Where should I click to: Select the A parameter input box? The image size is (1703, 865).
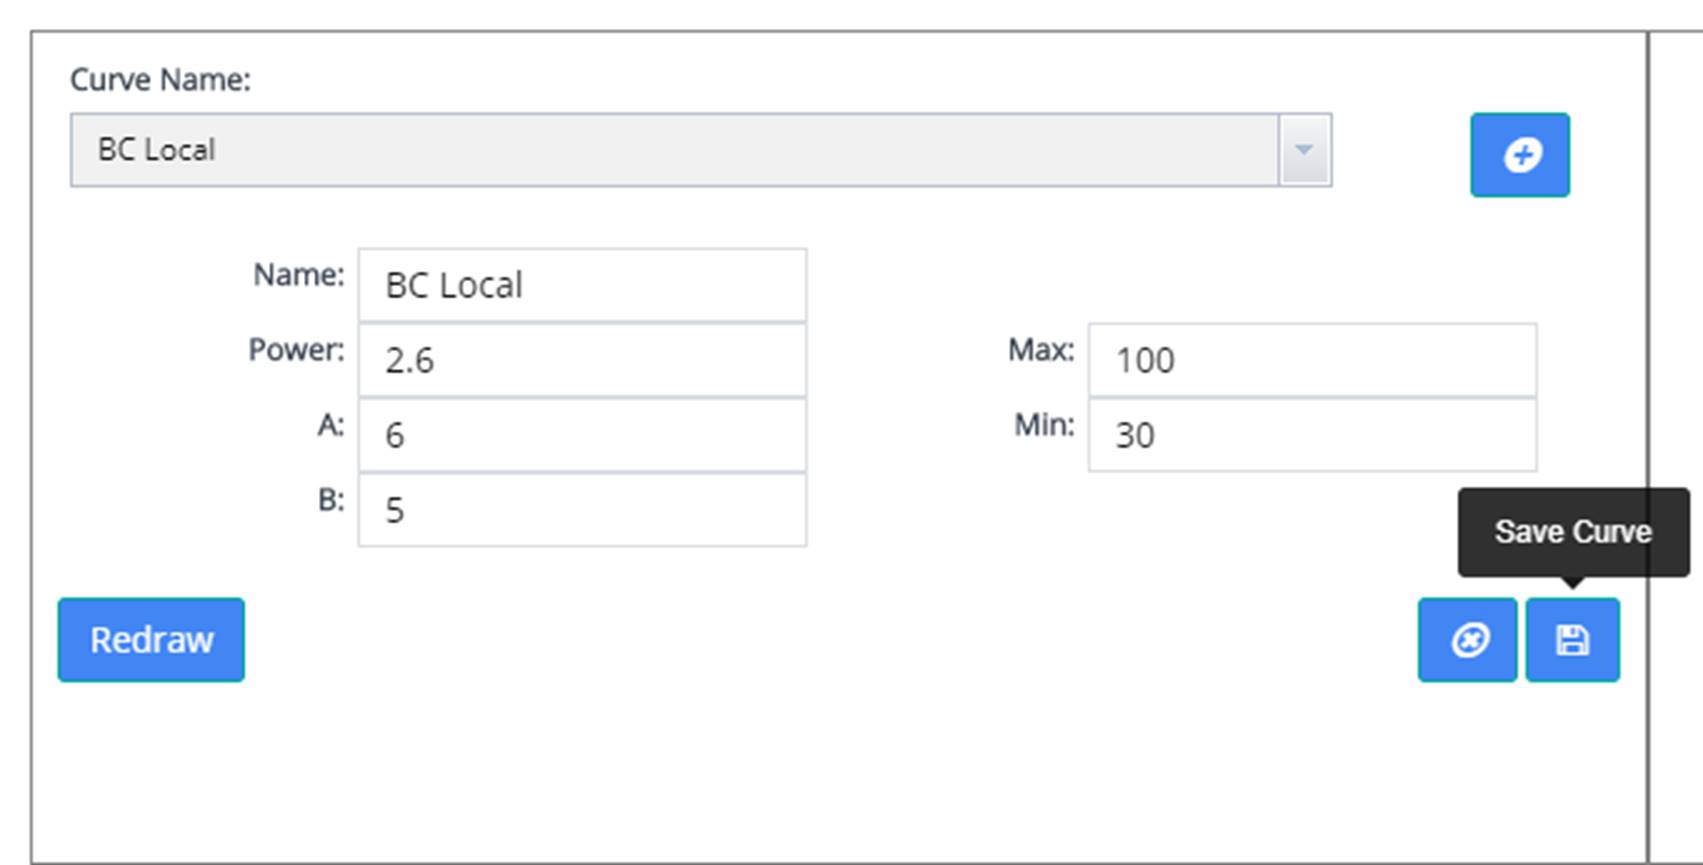(582, 436)
